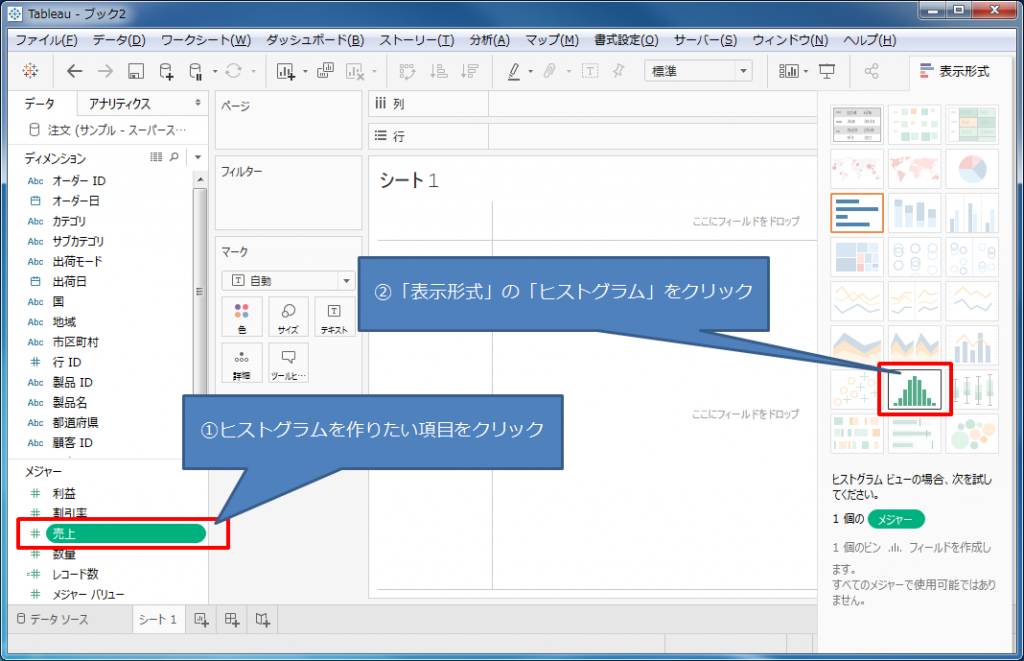Save the workbook via the save icon
Viewport: 1024px width, 661px height.
point(135,71)
